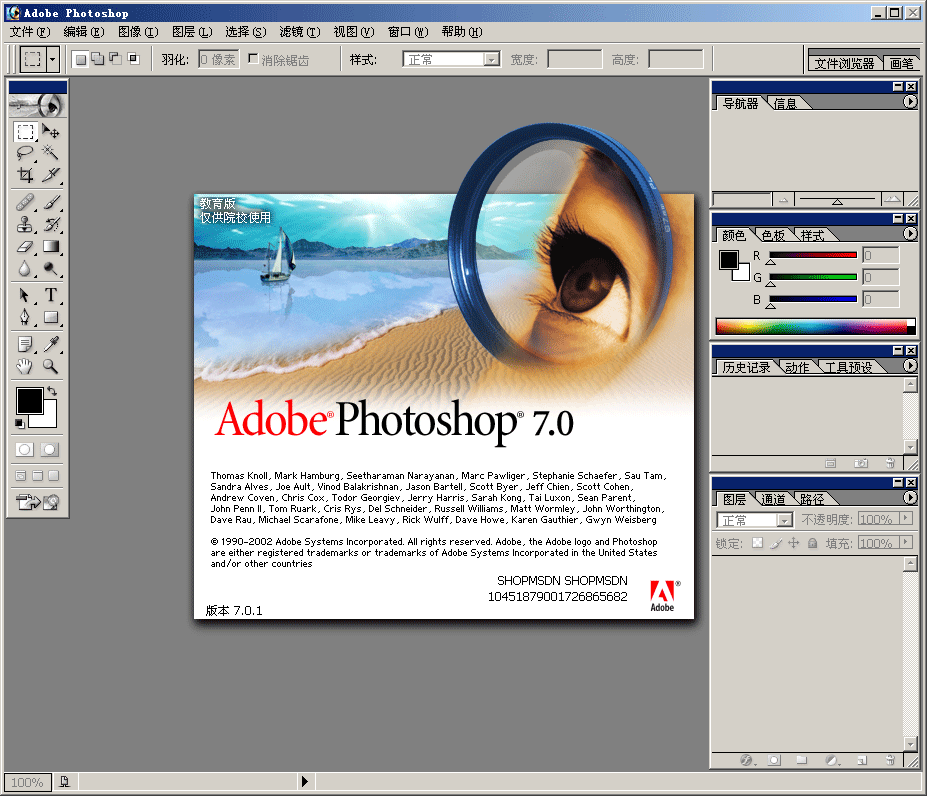Screen dimensions: 927x796
Task: Open the History panel options menu
Action: pyautogui.click(x=910, y=365)
